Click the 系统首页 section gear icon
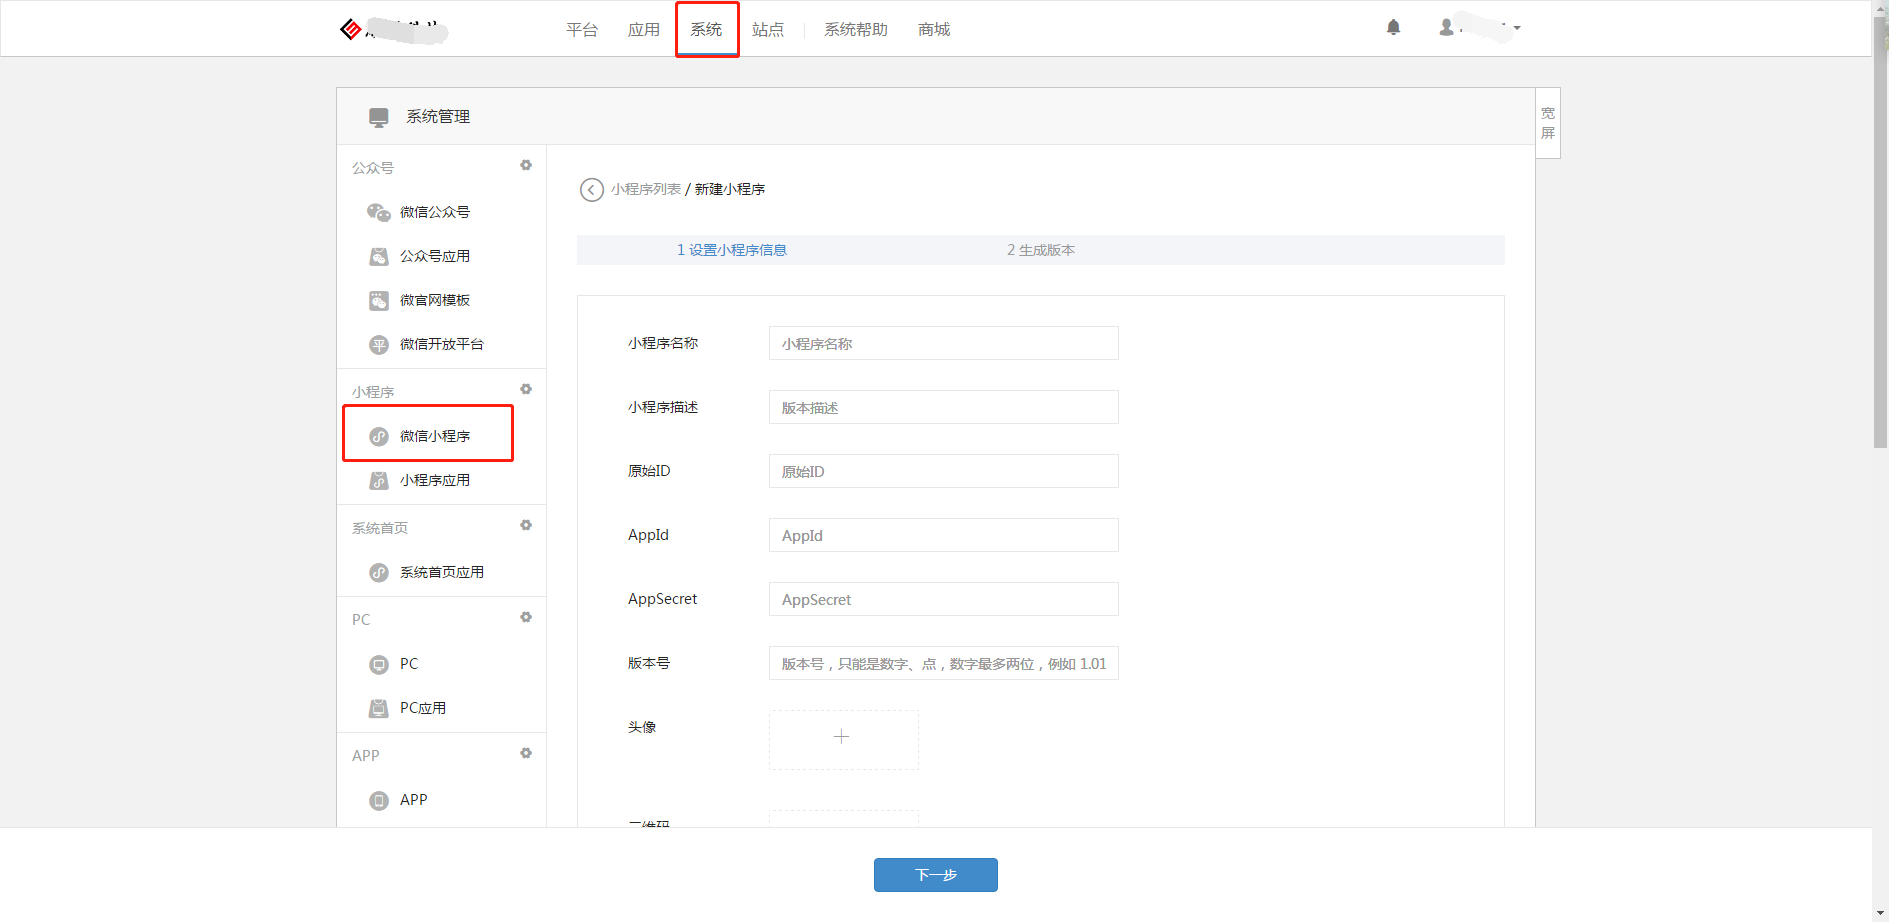Viewport: 1889px width, 922px height. pos(526,525)
